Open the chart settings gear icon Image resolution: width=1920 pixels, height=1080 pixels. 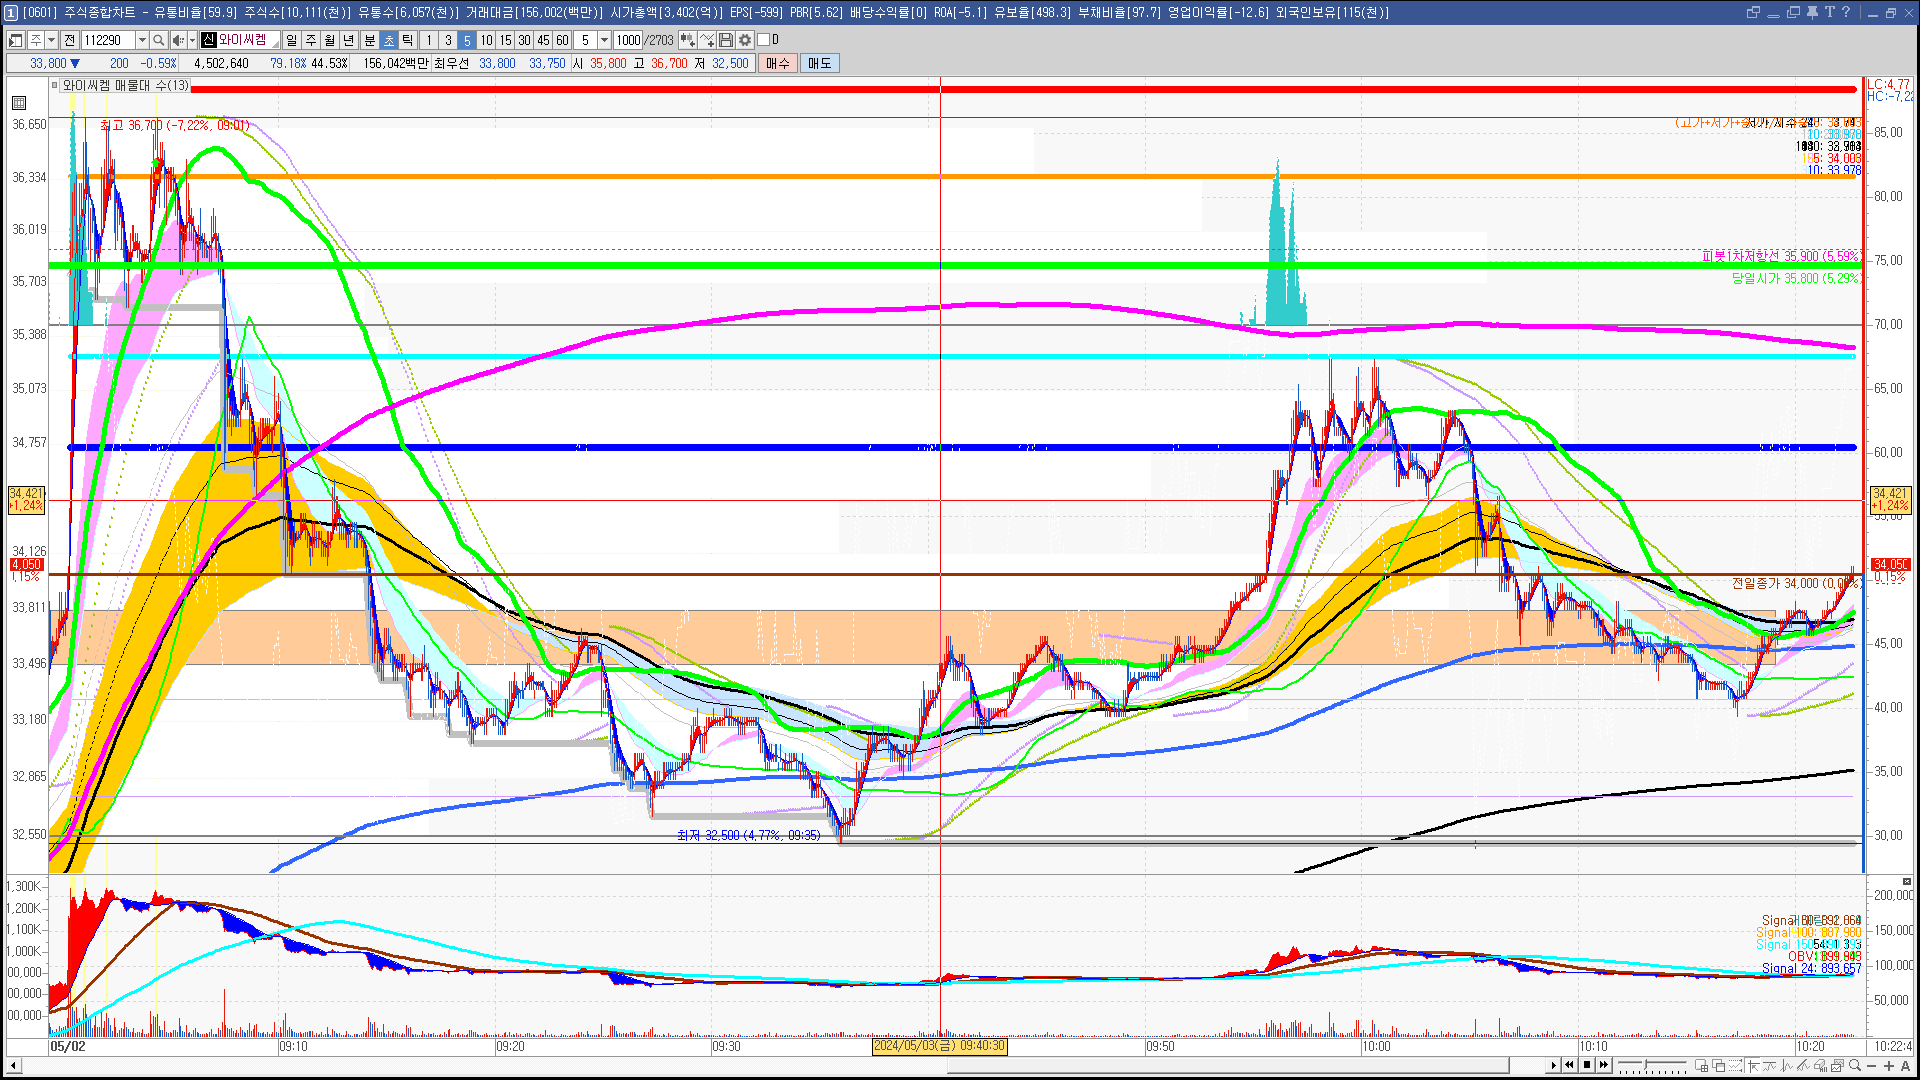coord(745,40)
